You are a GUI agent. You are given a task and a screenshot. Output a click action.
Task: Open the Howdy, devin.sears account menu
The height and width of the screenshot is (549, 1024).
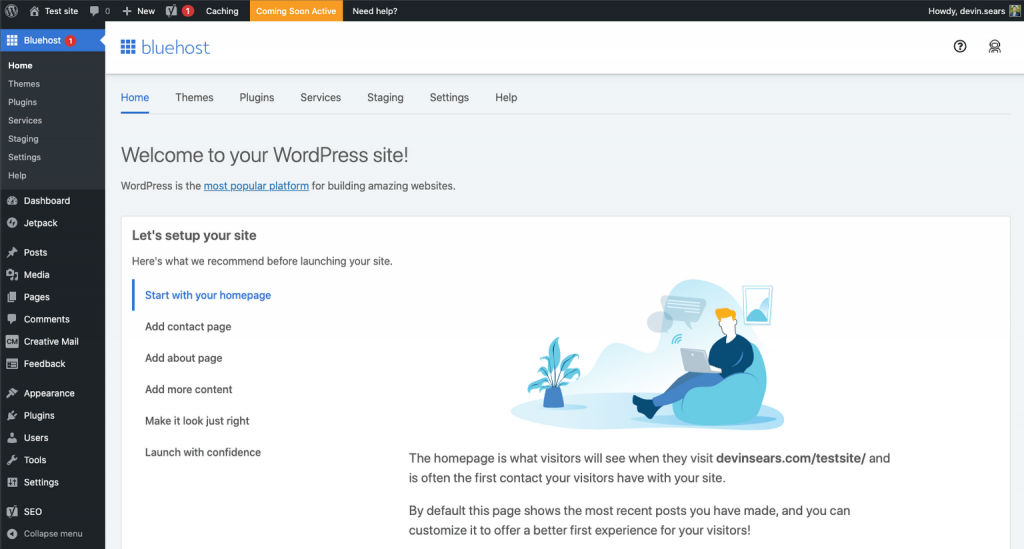973,10
